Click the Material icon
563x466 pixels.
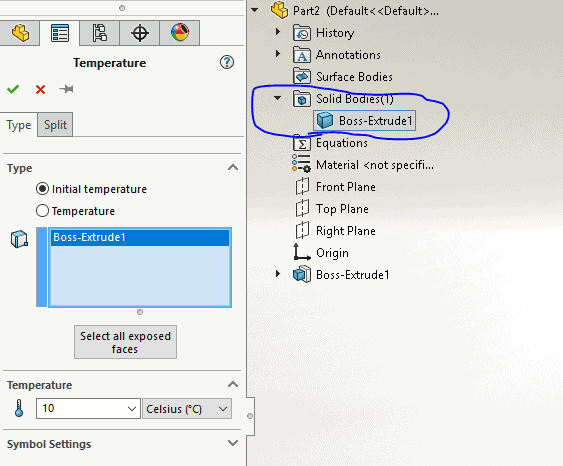coord(301,164)
